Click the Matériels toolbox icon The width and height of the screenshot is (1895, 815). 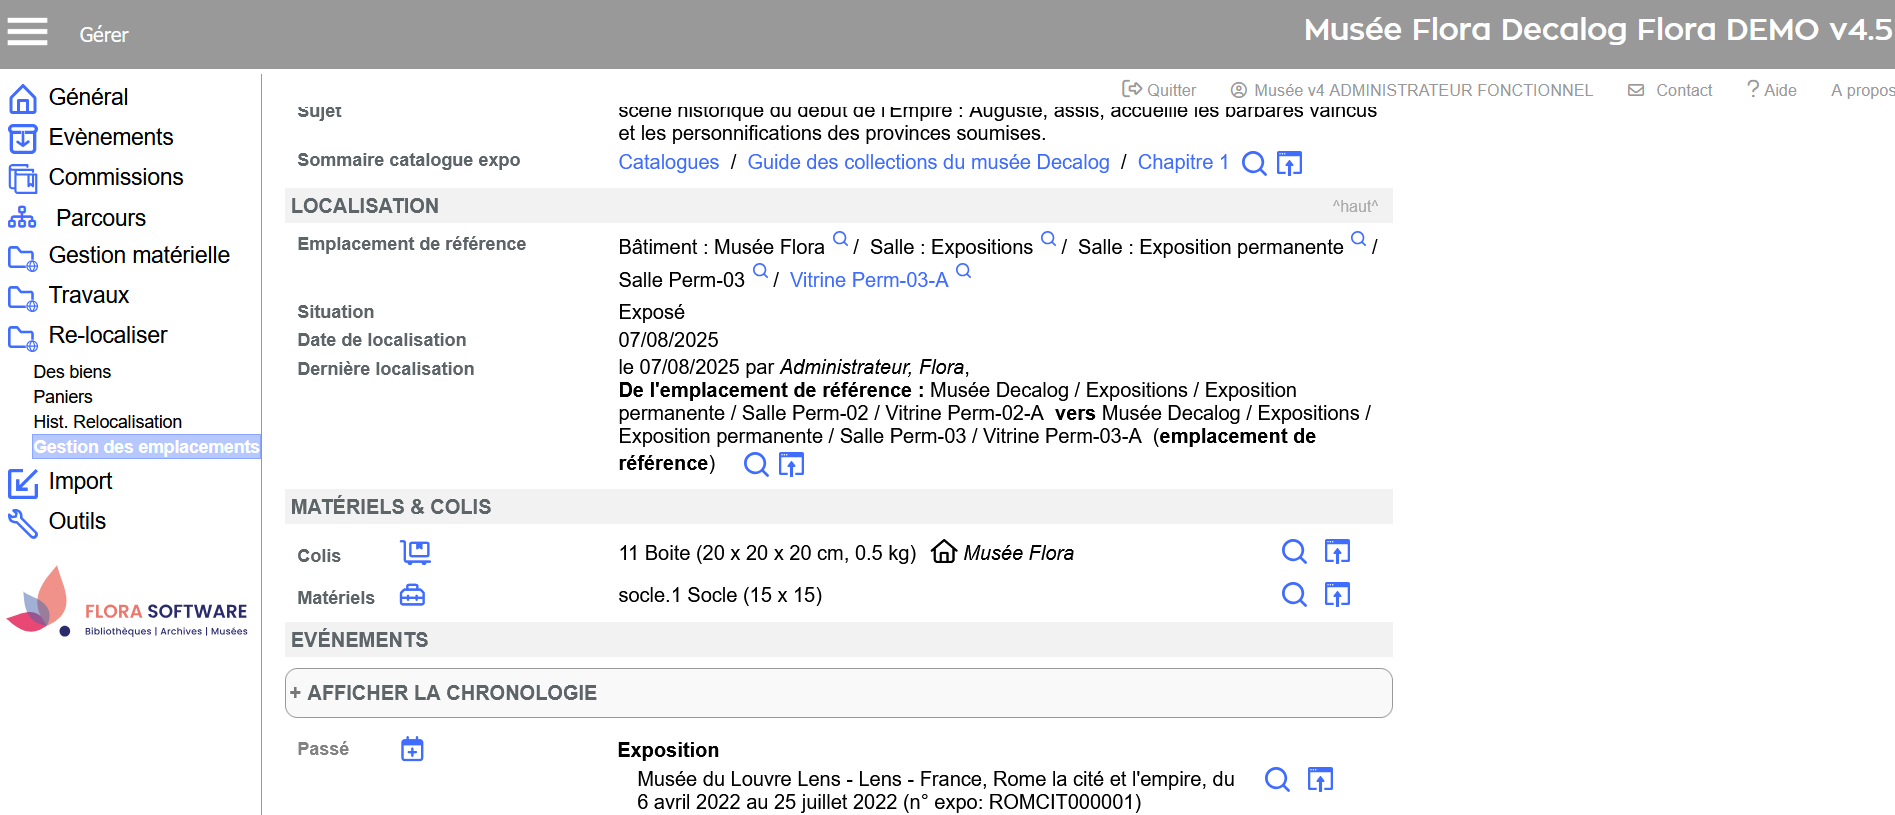(412, 596)
